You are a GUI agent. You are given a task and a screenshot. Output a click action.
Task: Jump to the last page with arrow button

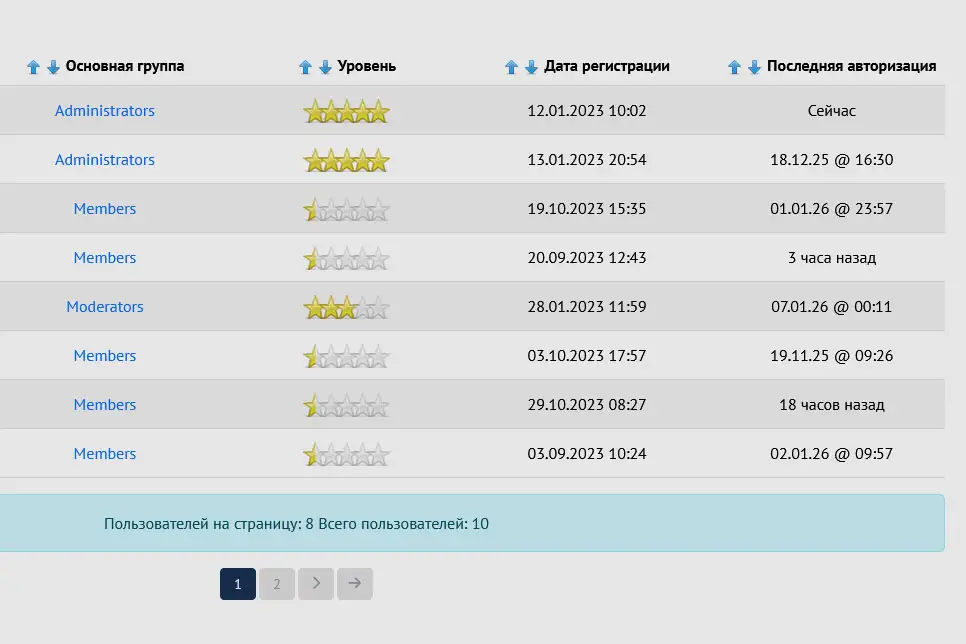point(355,583)
